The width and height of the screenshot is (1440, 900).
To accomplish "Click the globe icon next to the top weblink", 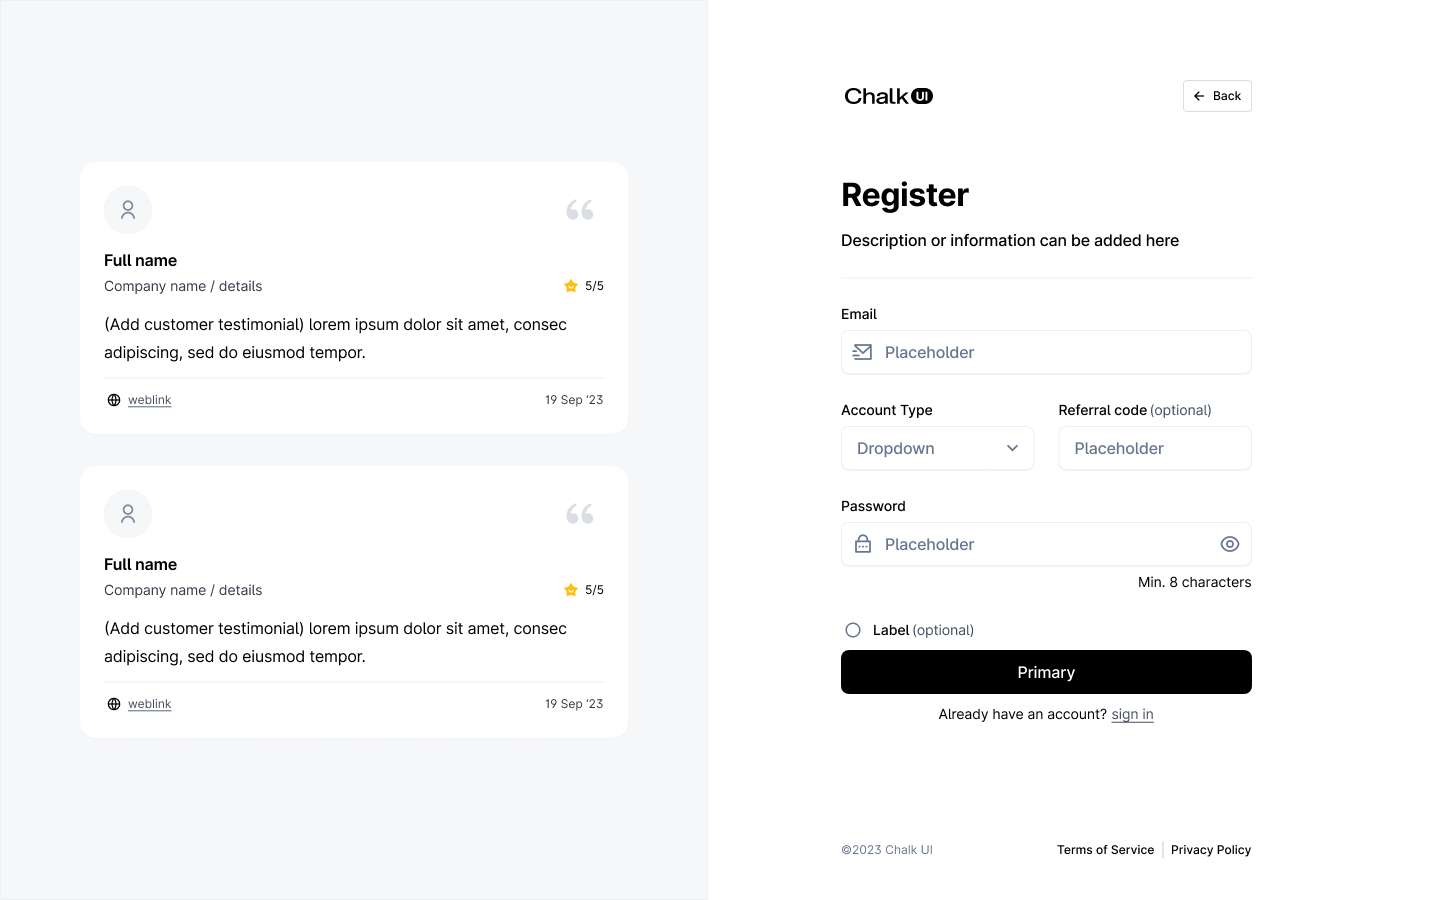I will [113, 399].
